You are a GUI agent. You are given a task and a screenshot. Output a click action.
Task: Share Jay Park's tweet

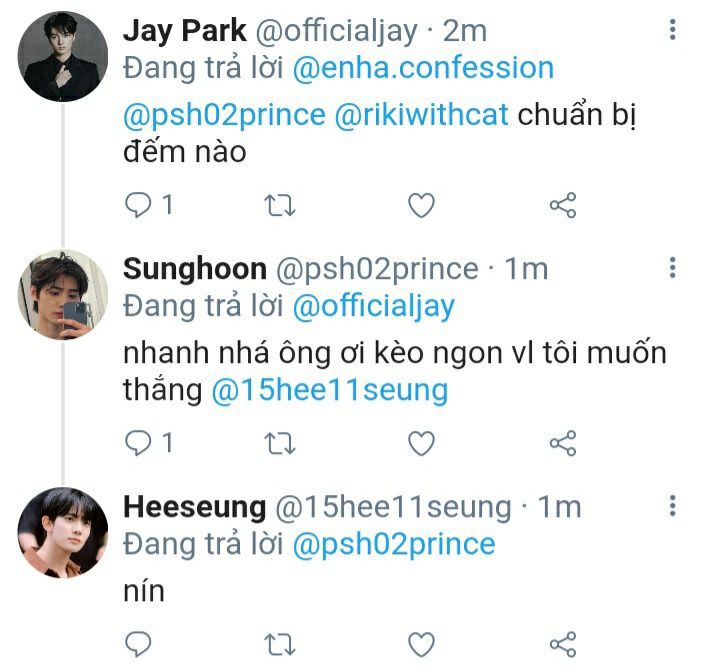coord(563,205)
